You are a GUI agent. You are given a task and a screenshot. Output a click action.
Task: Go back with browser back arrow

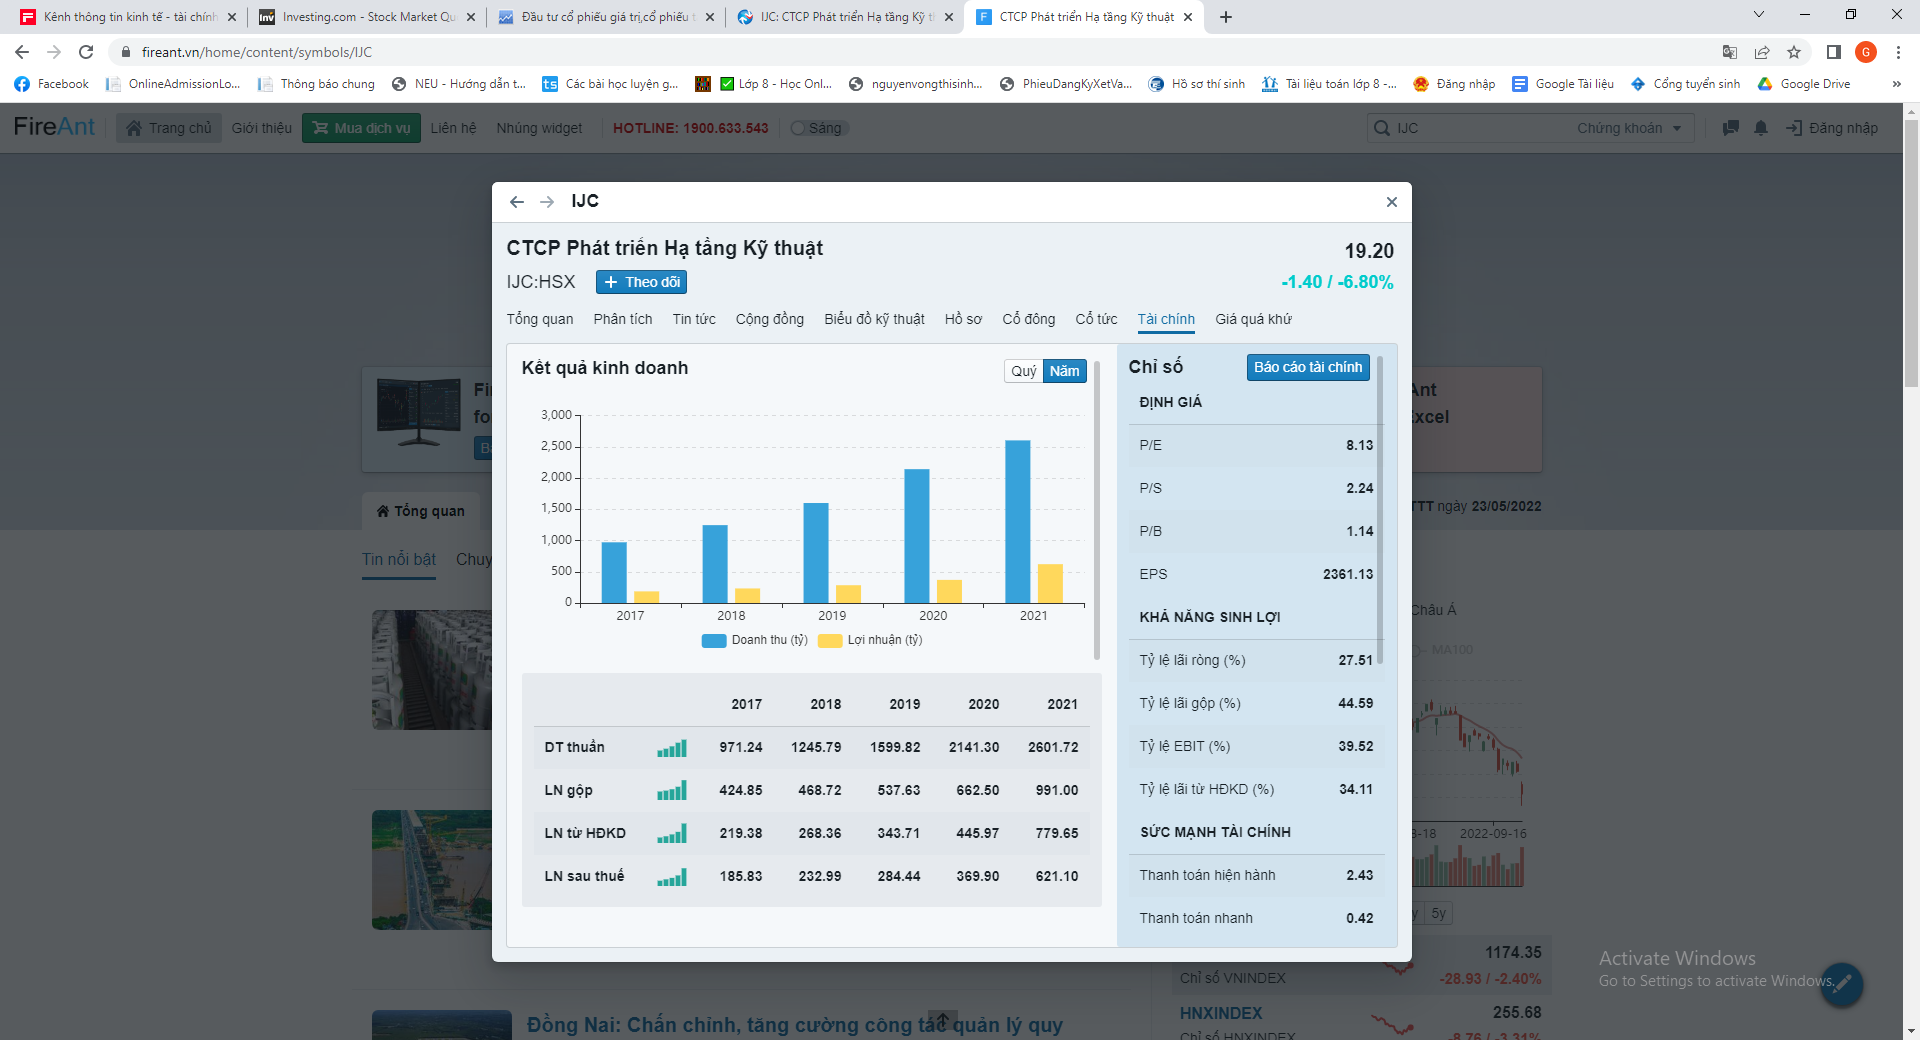click(22, 52)
